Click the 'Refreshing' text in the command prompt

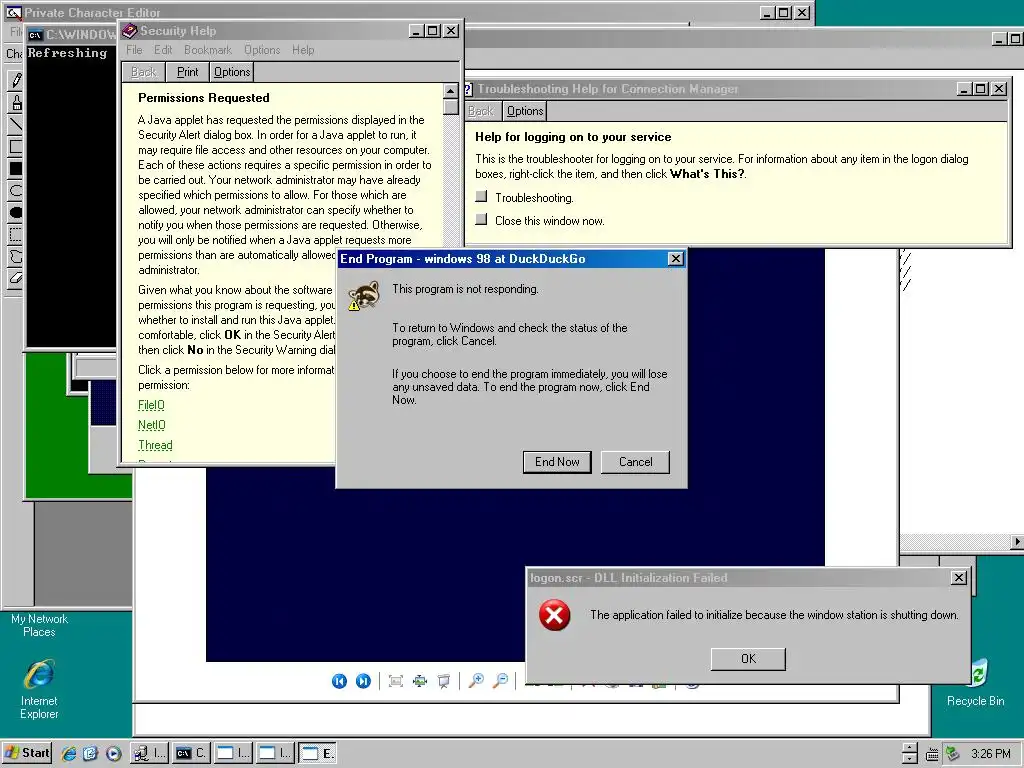(x=67, y=53)
